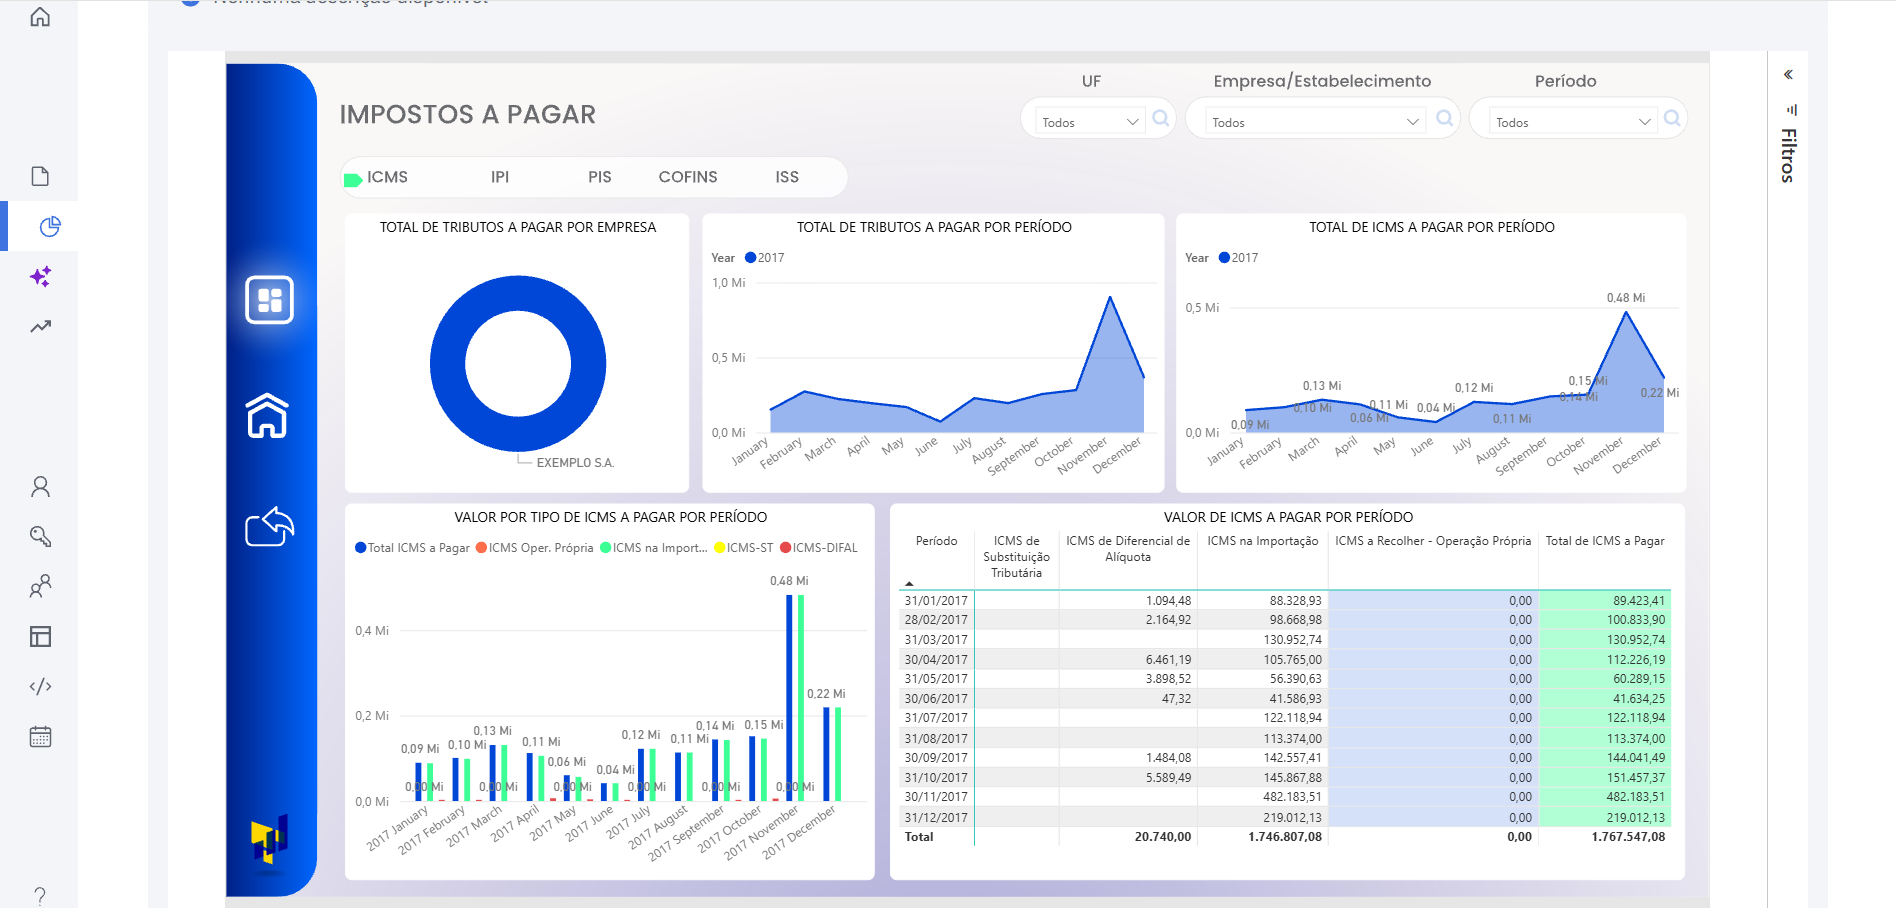Screen dimensions: 1896x908
Task: Sort table by Período column header
Action: [936, 541]
